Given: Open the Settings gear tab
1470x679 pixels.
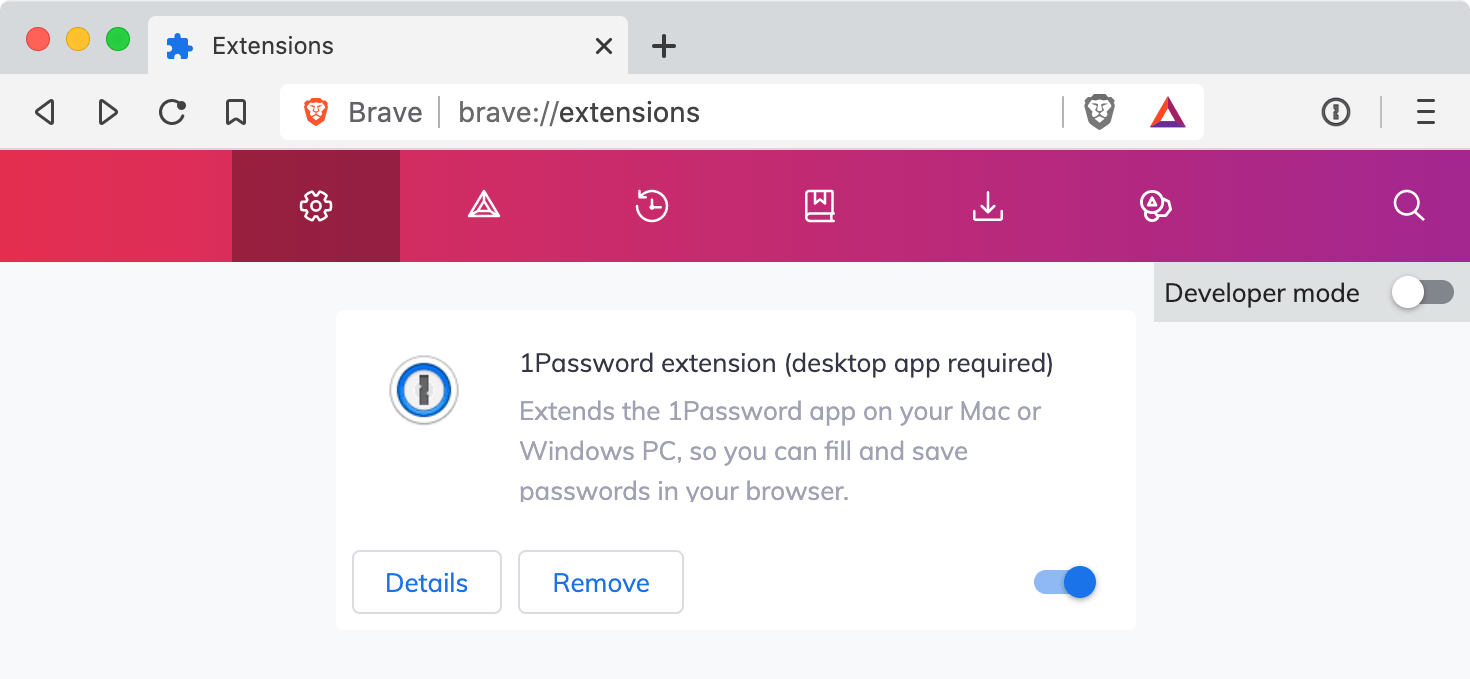Looking at the screenshot, I should [x=316, y=206].
